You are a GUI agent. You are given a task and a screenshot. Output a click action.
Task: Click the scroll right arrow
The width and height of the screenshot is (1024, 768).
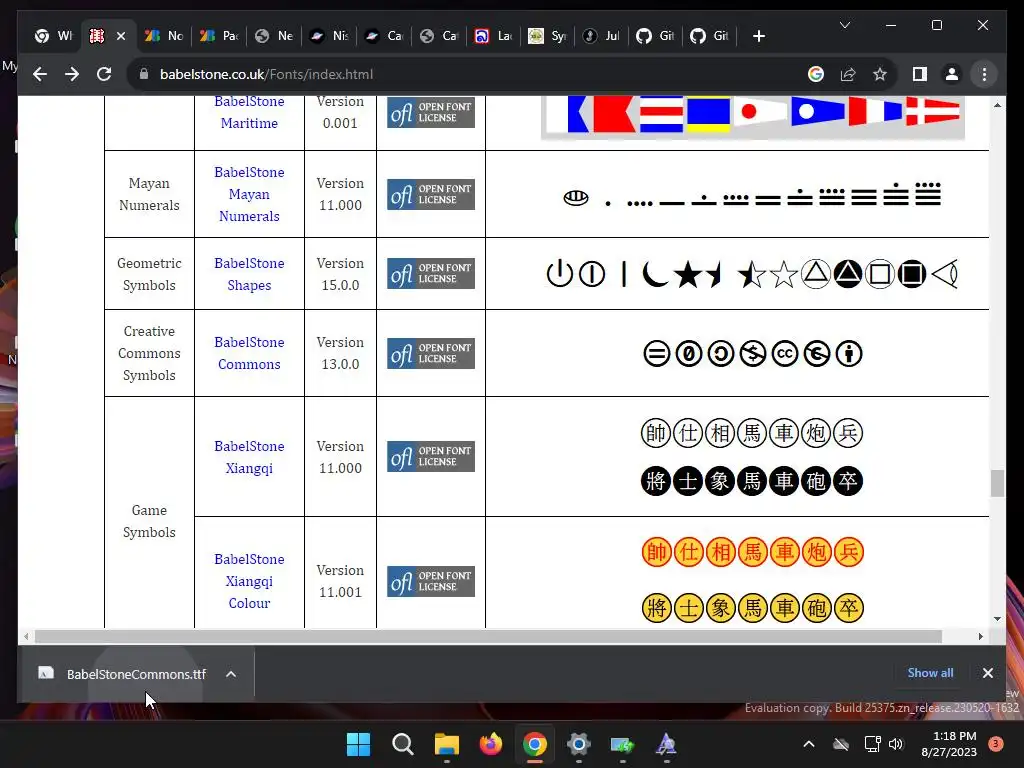(x=980, y=636)
